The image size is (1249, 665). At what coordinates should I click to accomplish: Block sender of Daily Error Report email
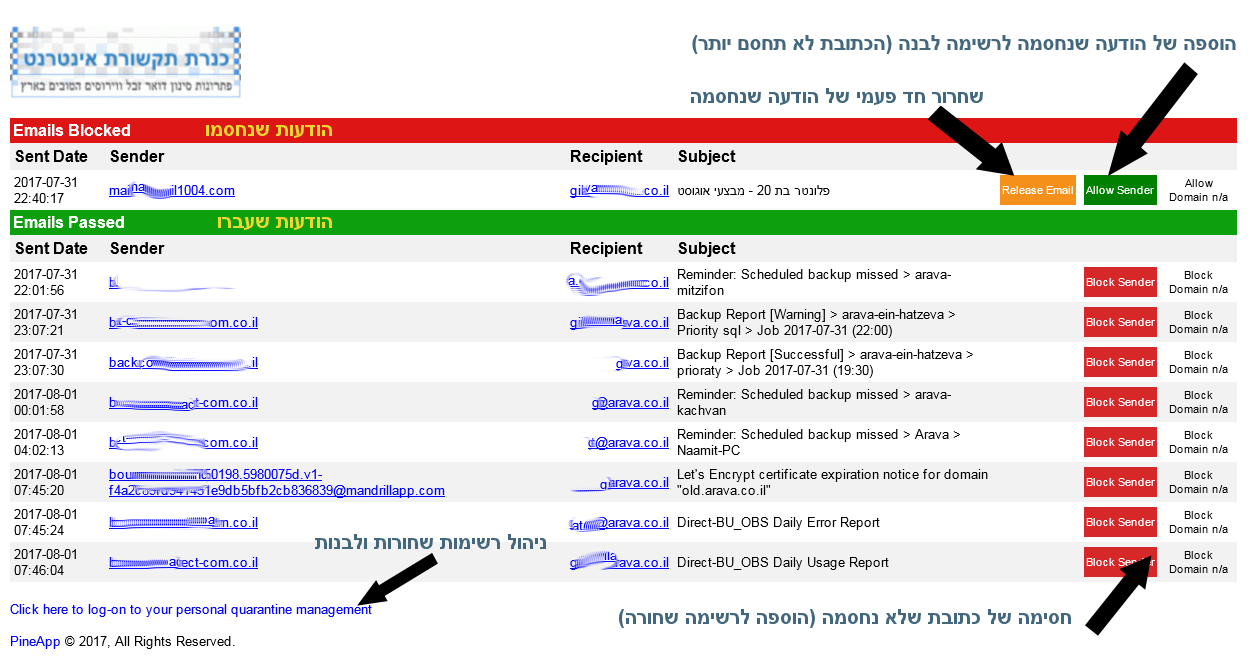(x=1120, y=522)
